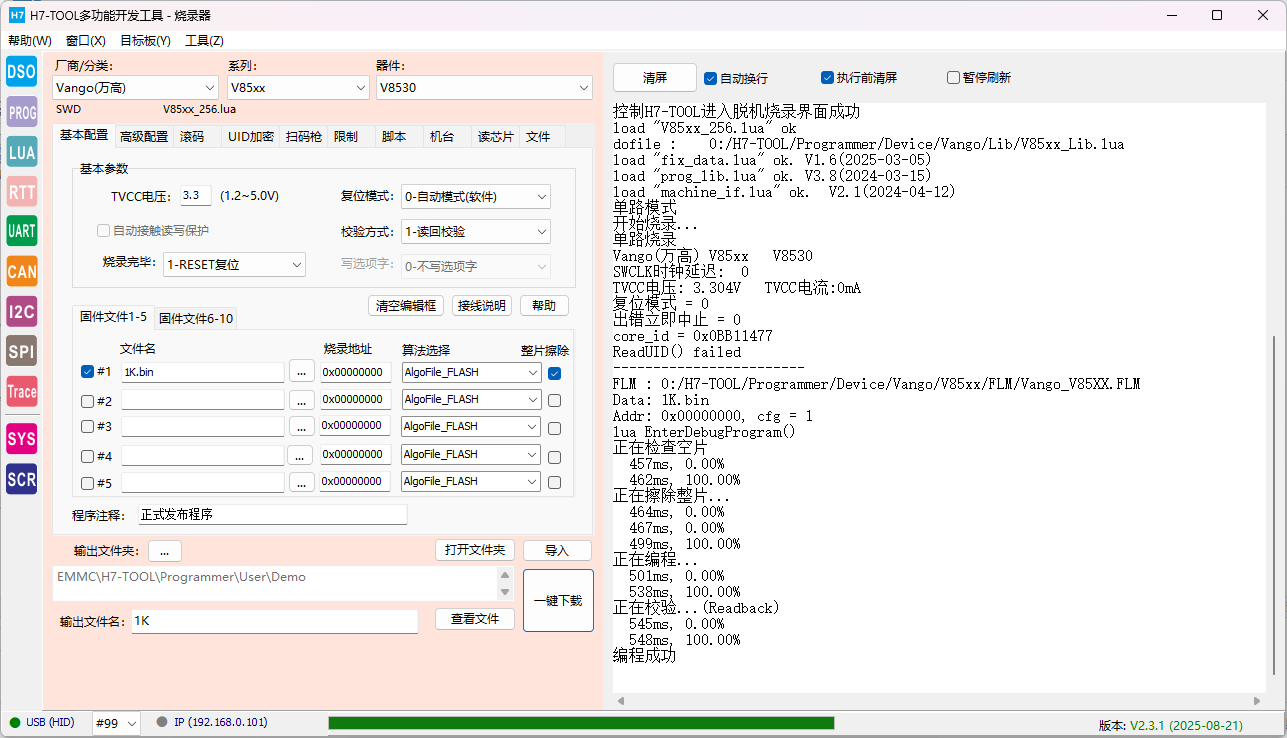The width and height of the screenshot is (1287, 738).
Task: Open the 复位模式 dropdown
Action: [x=475, y=196]
